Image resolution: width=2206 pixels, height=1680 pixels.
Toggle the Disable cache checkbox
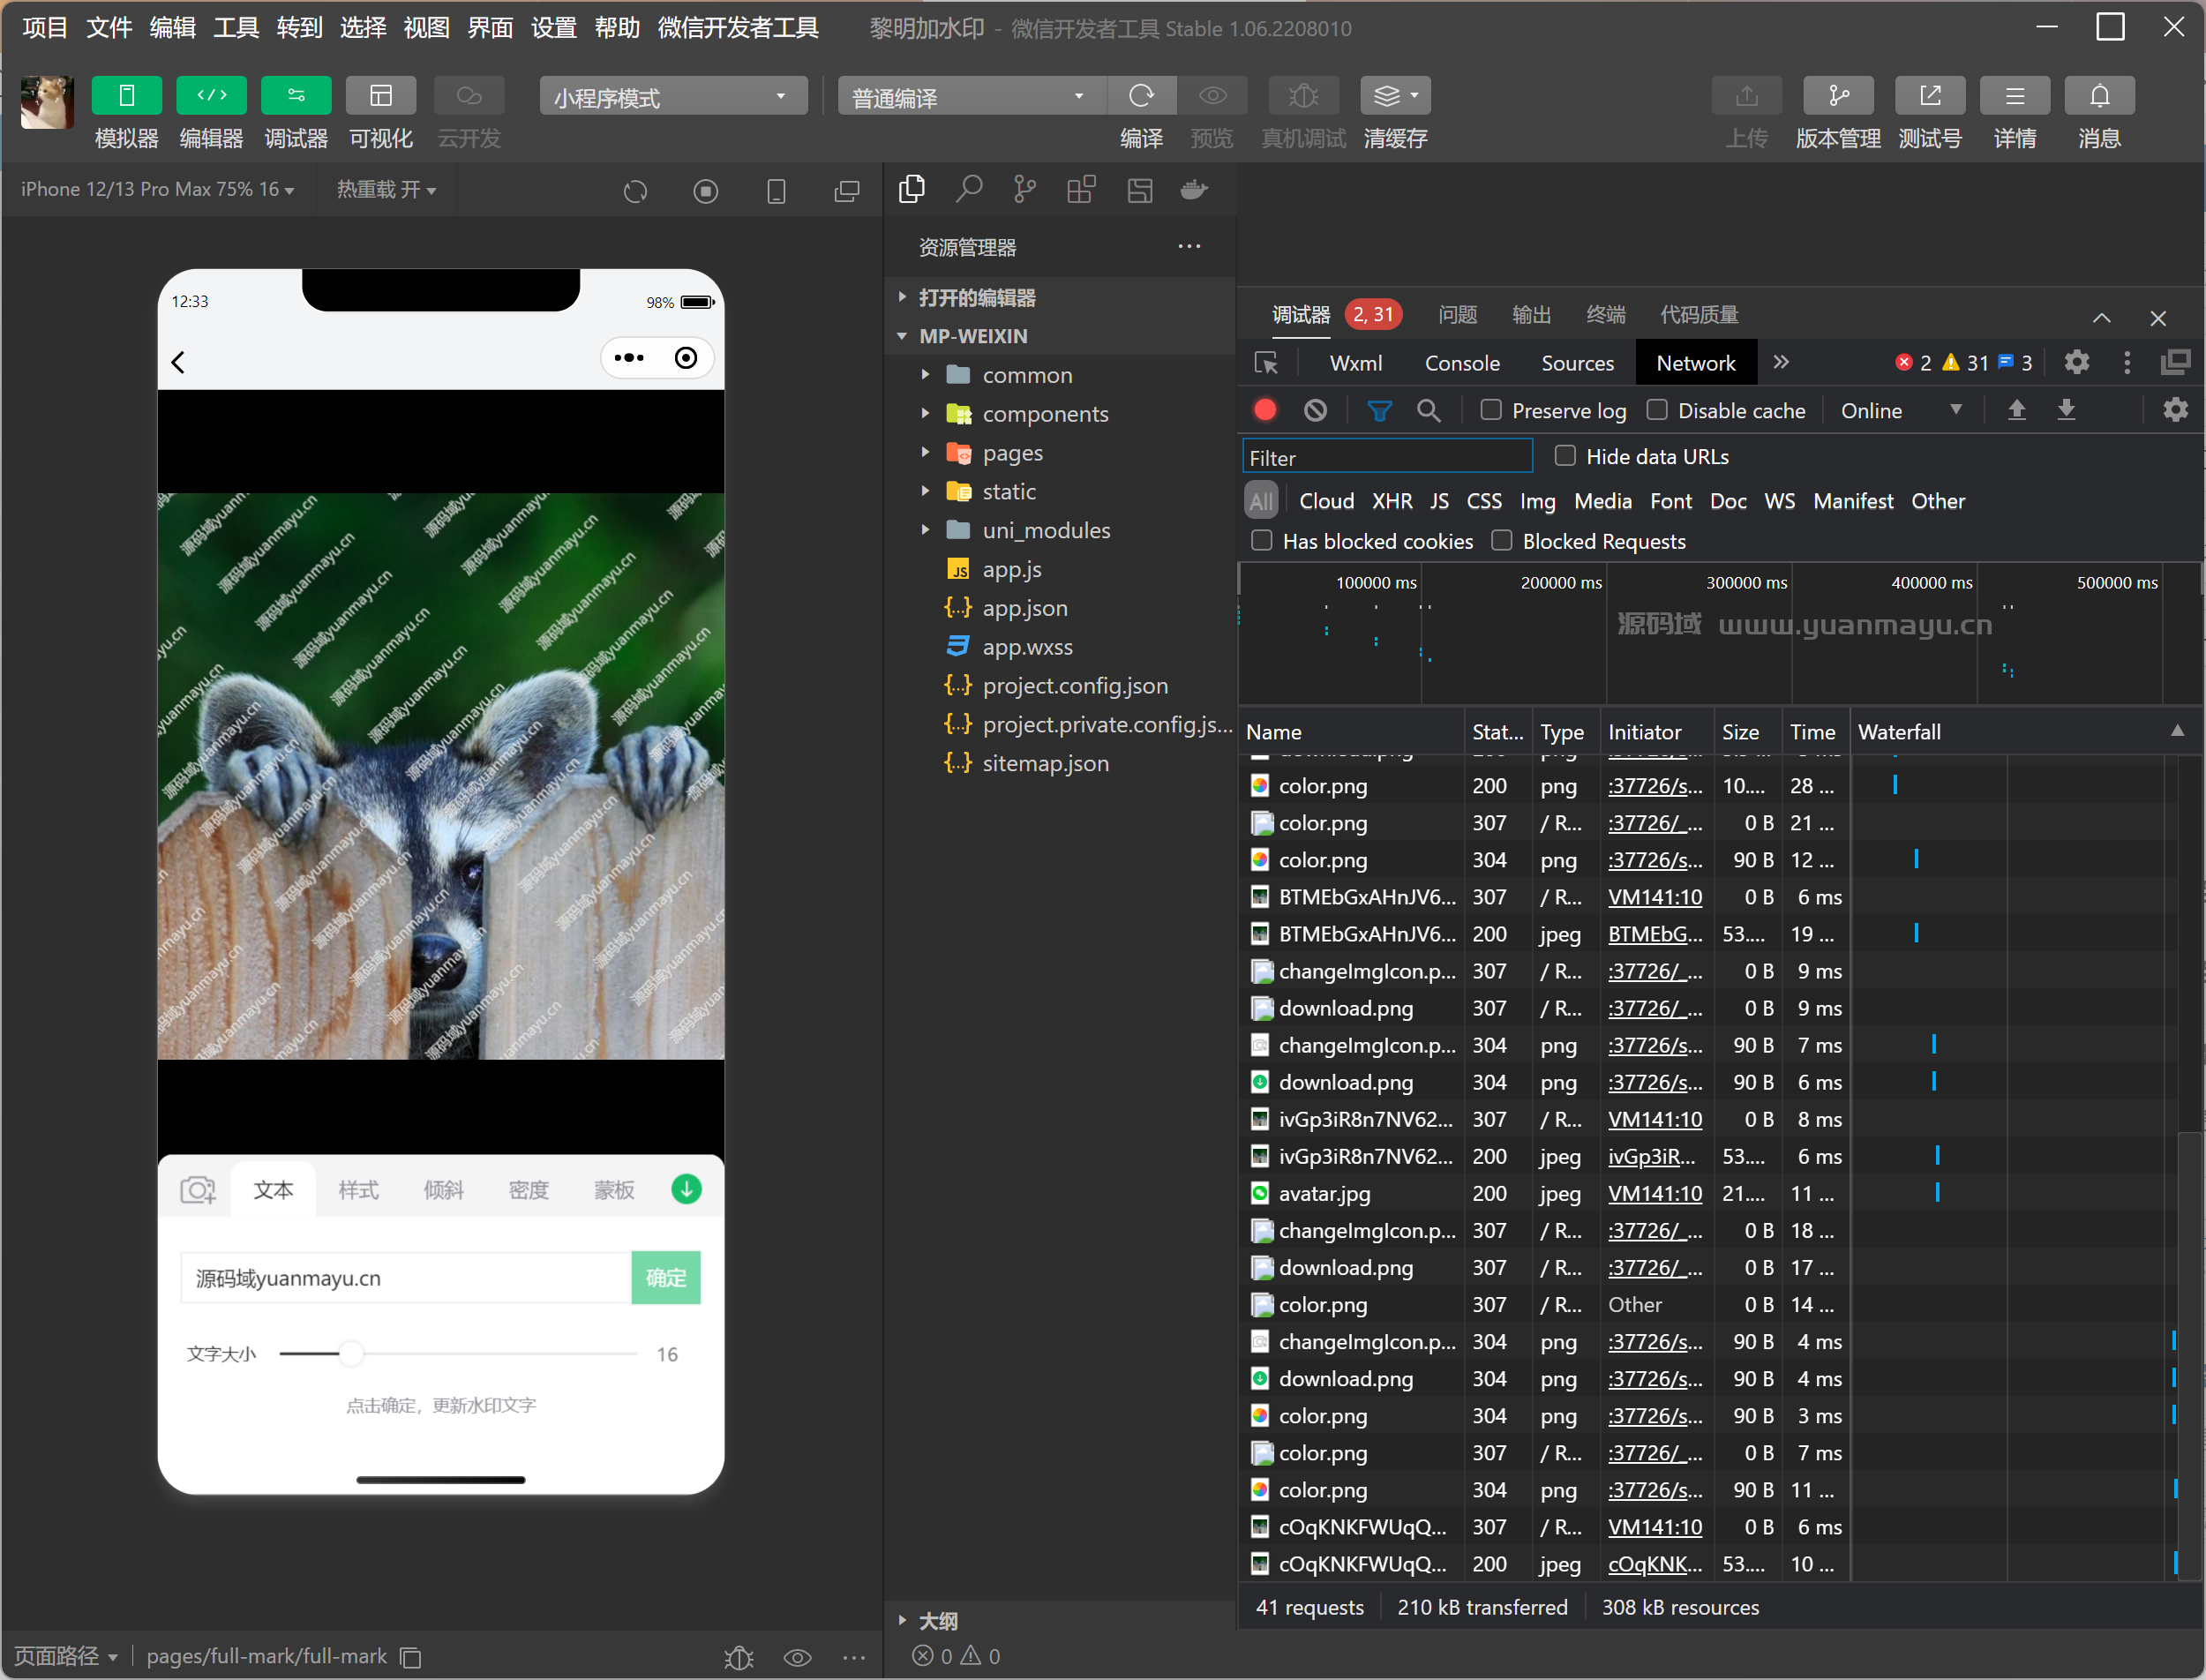[1657, 410]
